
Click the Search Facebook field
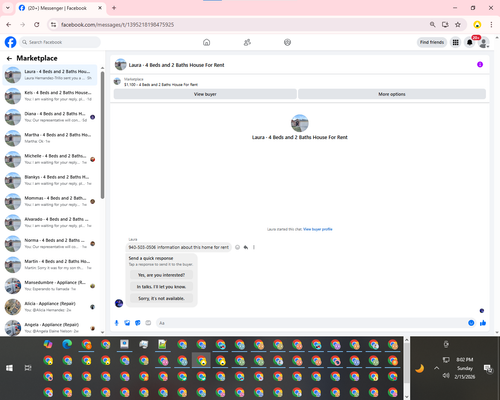coord(60,42)
